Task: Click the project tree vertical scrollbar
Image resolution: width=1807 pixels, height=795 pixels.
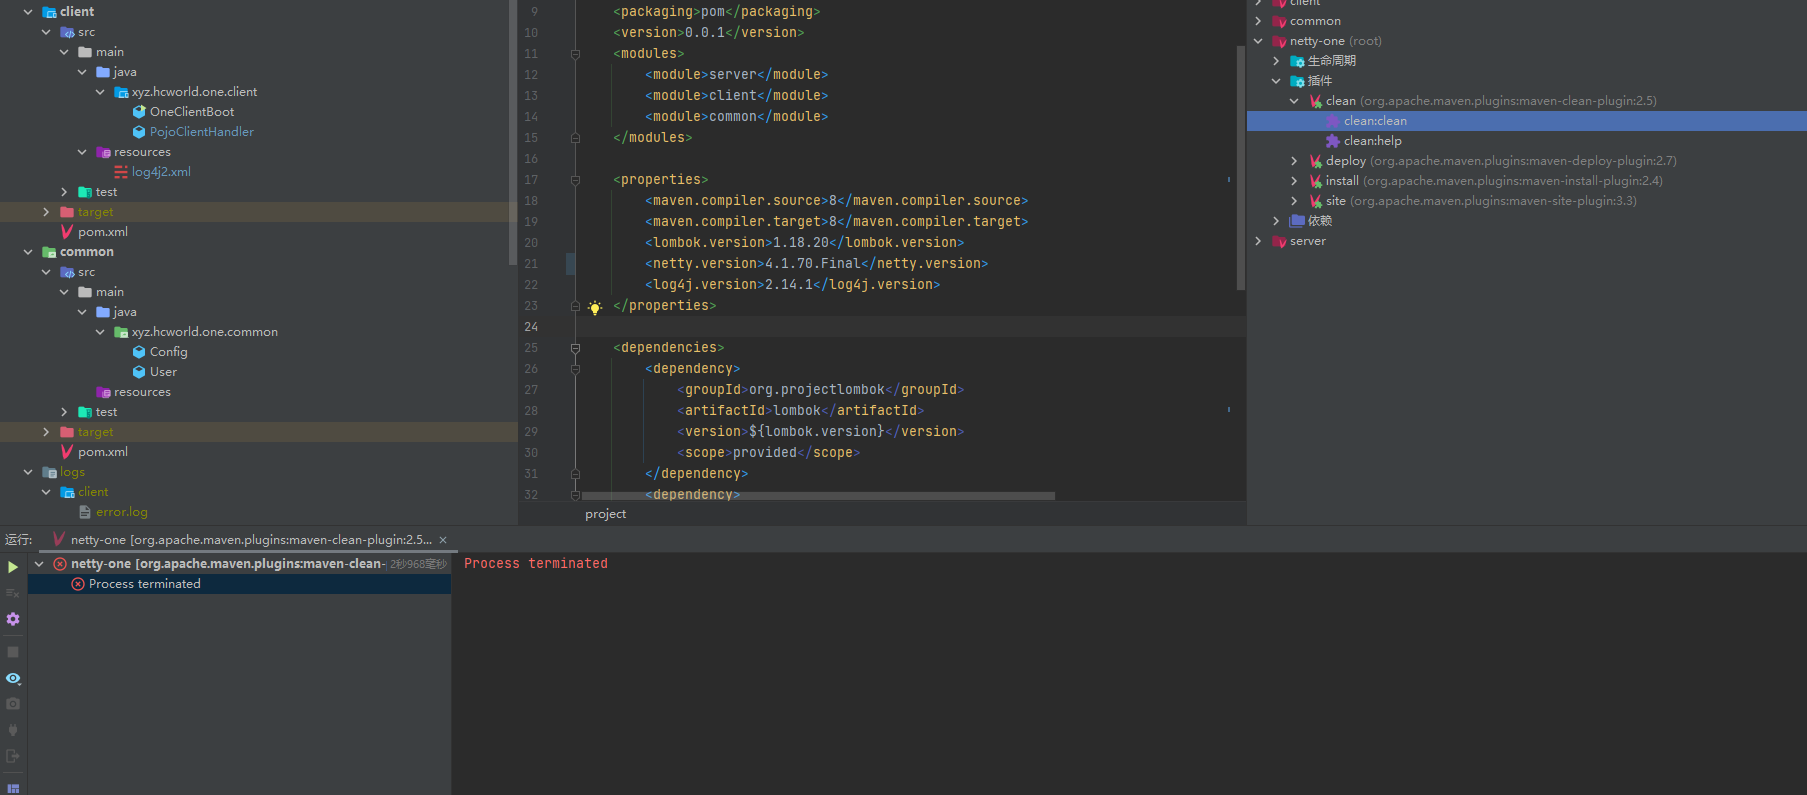Action: 513,130
